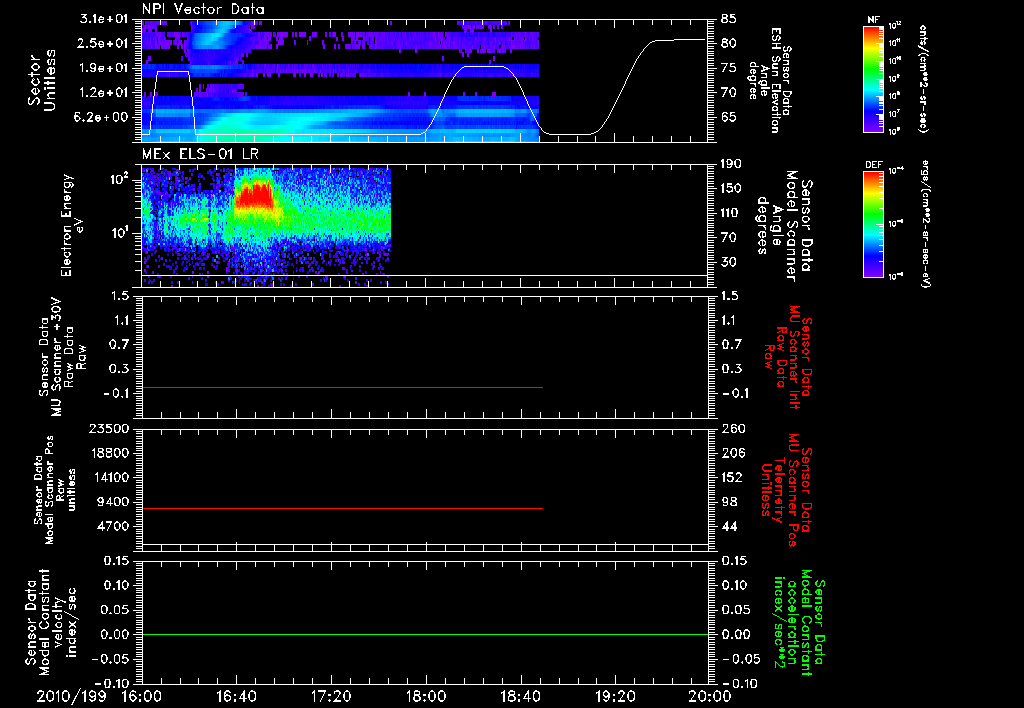
Task: Click the '9400' tick on Scanner Pos axis
Action: click(x=113, y=502)
